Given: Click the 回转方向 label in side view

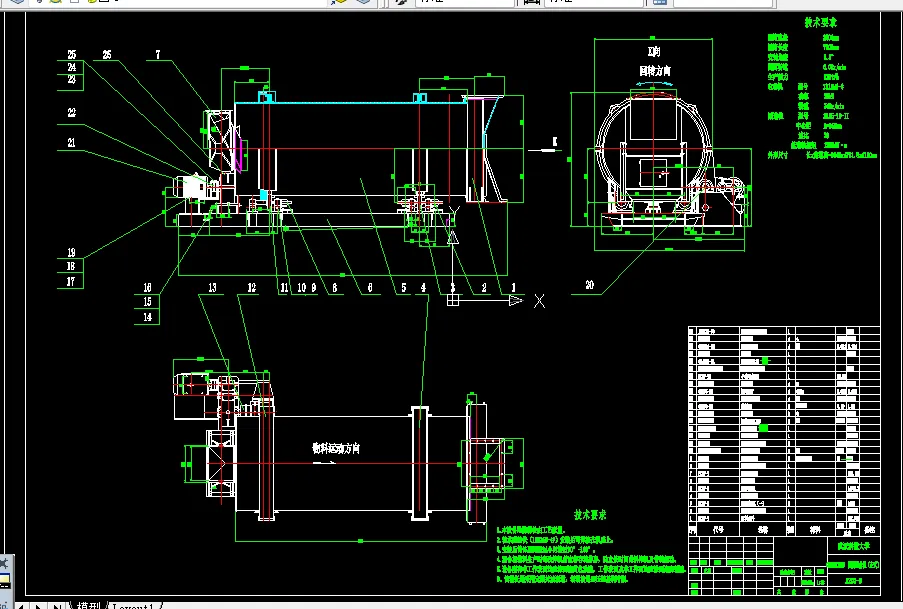Looking at the screenshot, I should pyautogui.click(x=655, y=71).
